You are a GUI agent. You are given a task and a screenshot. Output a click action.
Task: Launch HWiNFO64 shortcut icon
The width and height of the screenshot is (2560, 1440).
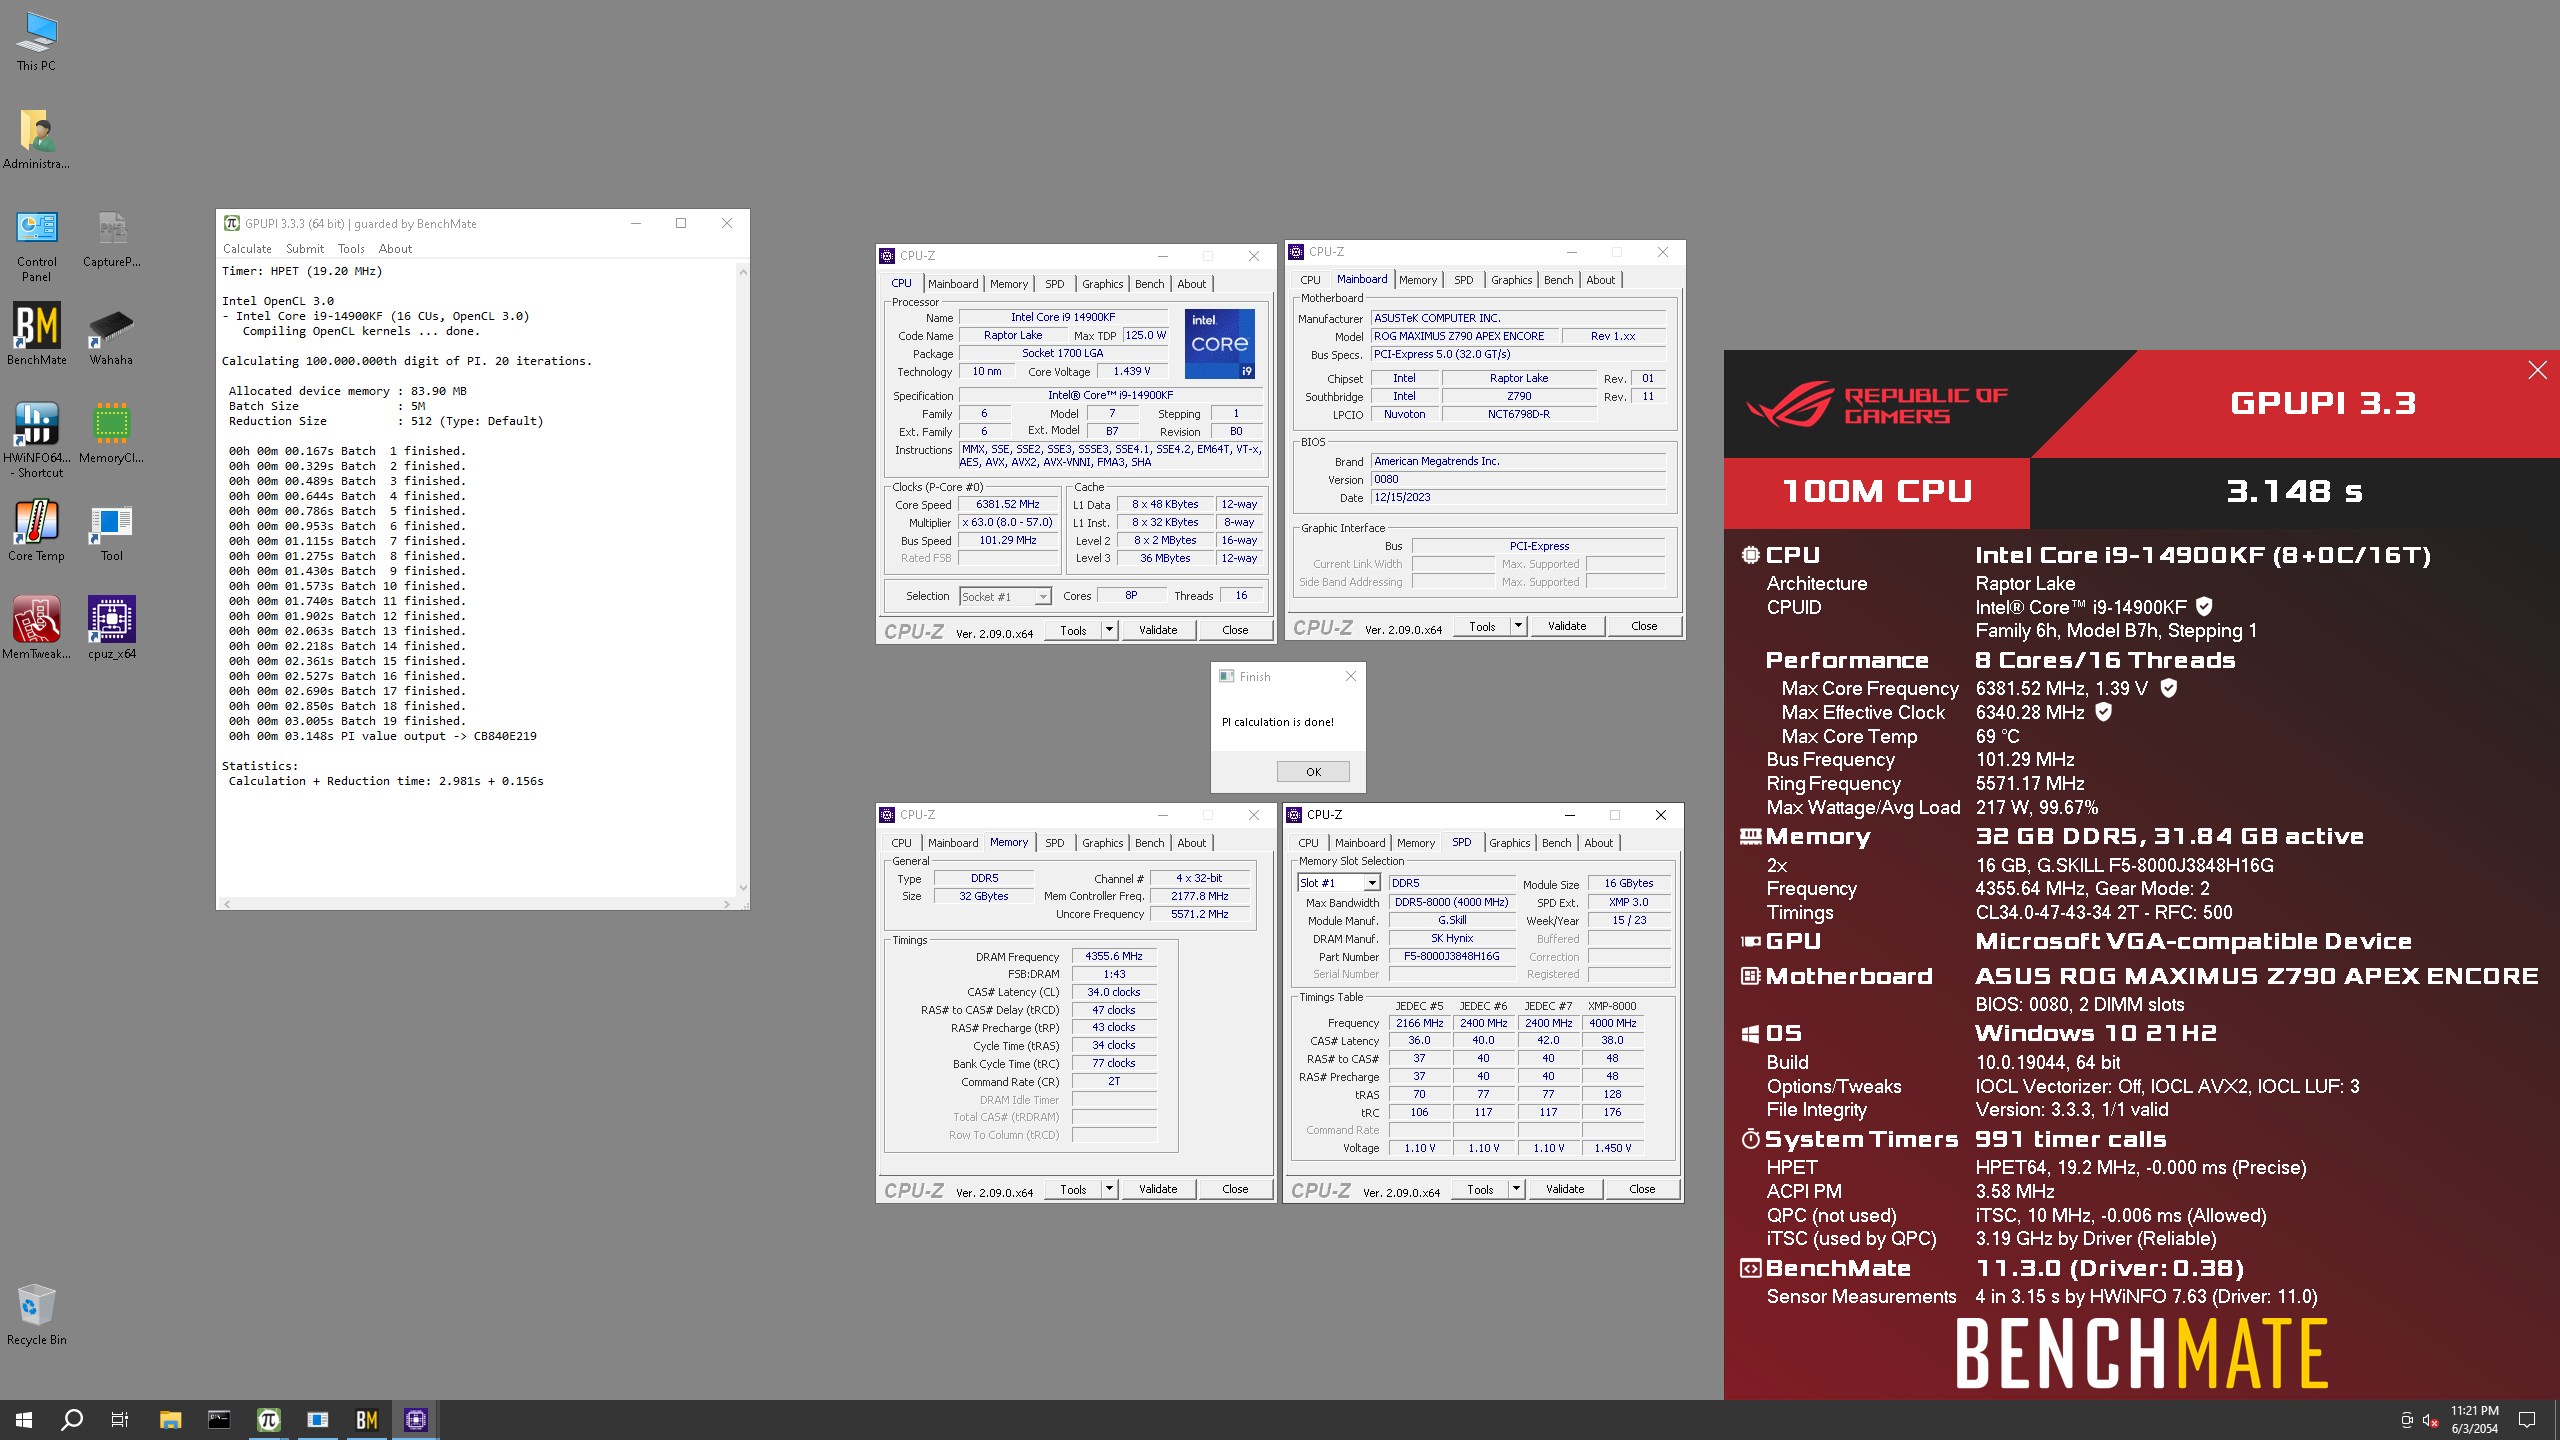pos(36,440)
